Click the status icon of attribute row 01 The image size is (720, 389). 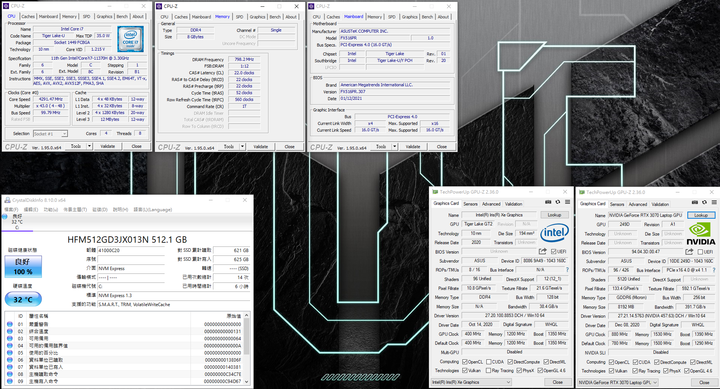point(10,324)
